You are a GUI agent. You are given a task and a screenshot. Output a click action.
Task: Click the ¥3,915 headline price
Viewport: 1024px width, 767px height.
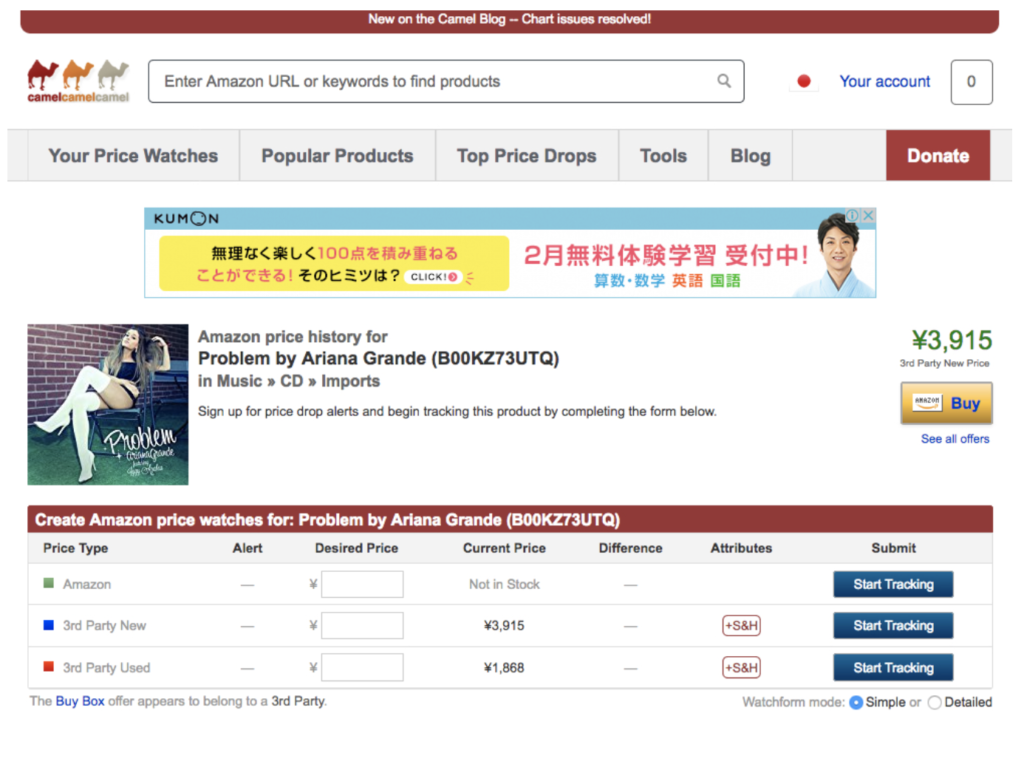pos(952,340)
